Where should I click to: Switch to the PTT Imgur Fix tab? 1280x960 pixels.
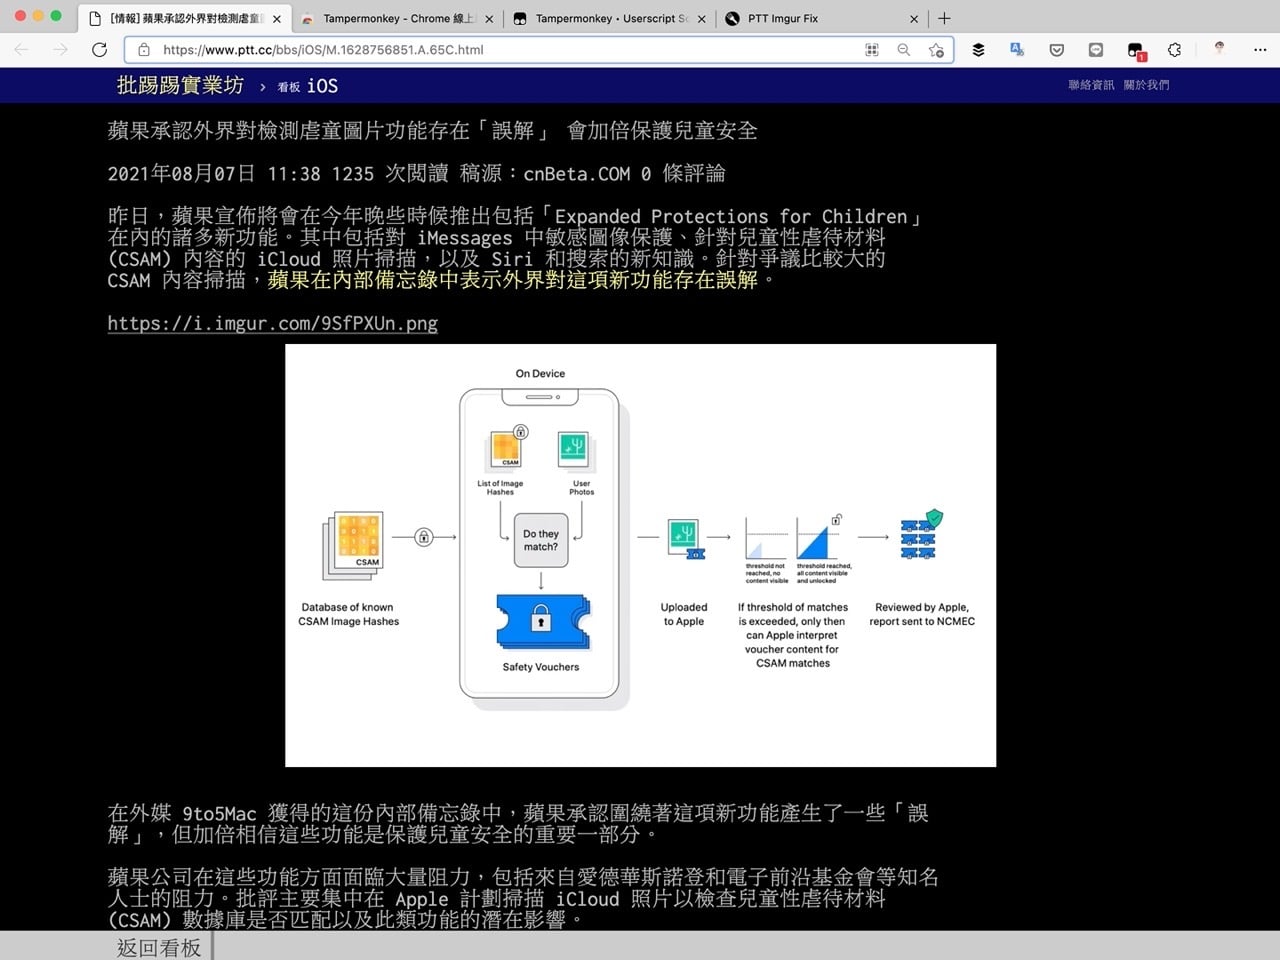(x=820, y=18)
